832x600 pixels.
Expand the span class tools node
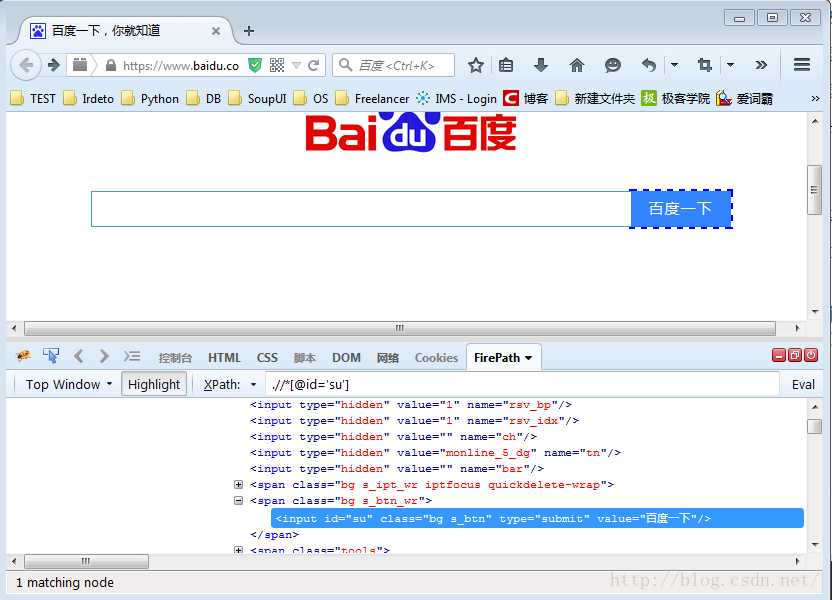click(238, 550)
